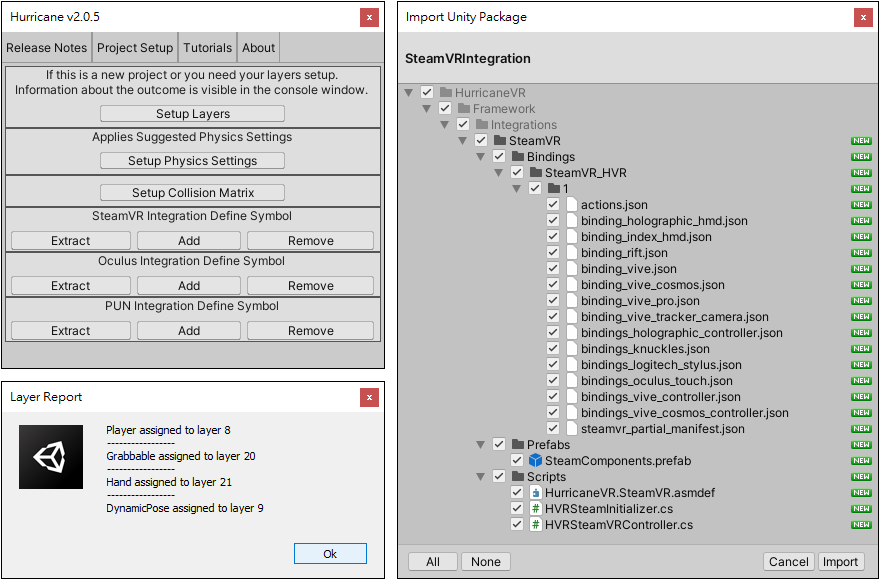Click the actions.json file icon
Image resolution: width=880 pixels, height=580 pixels.
[x=572, y=204]
